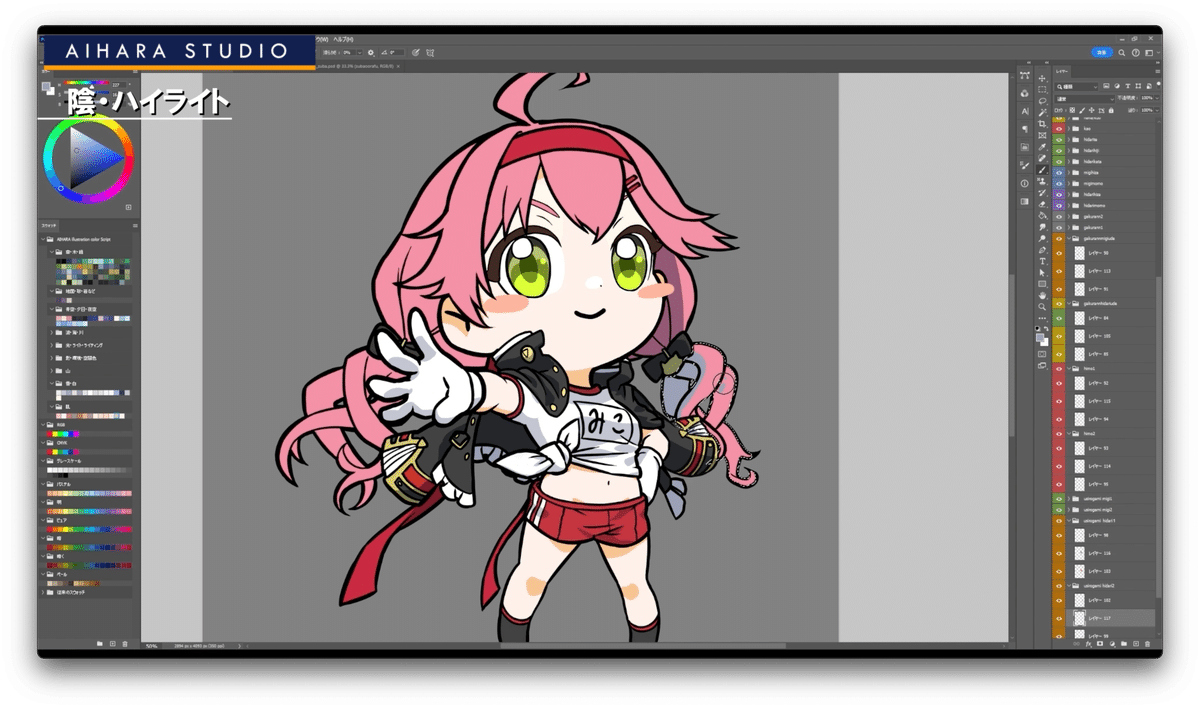The width and height of the screenshot is (1200, 708).
Task: Create new adjustment layer icon
Action: pyautogui.click(x=1111, y=644)
